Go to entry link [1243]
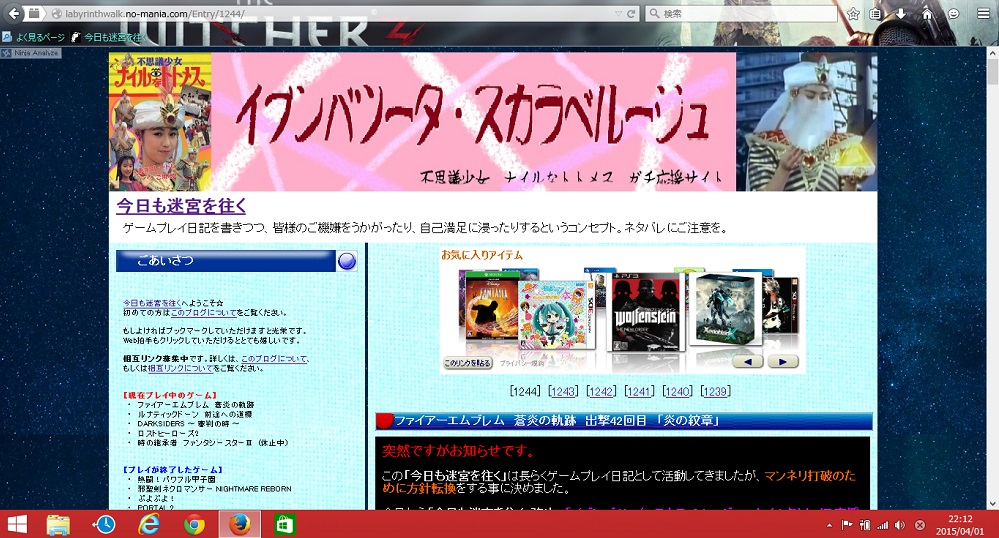Screen dimensions: 999x538 tap(563, 391)
